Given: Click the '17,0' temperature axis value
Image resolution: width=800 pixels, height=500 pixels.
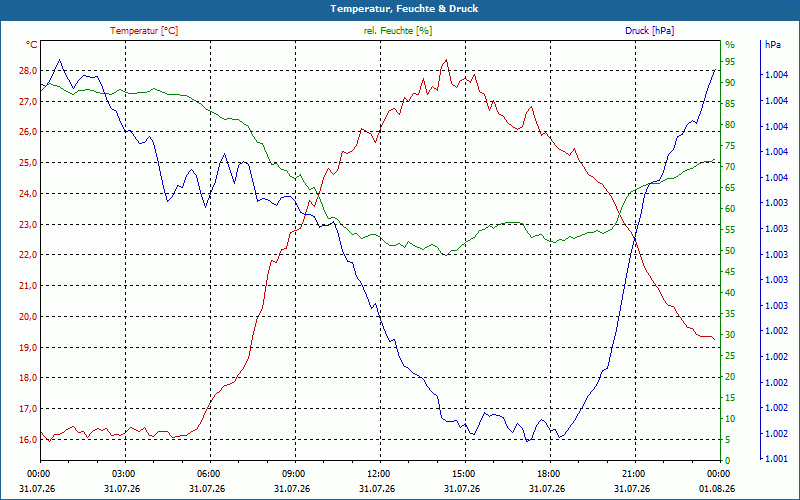Looking at the screenshot, I should tap(28, 409).
